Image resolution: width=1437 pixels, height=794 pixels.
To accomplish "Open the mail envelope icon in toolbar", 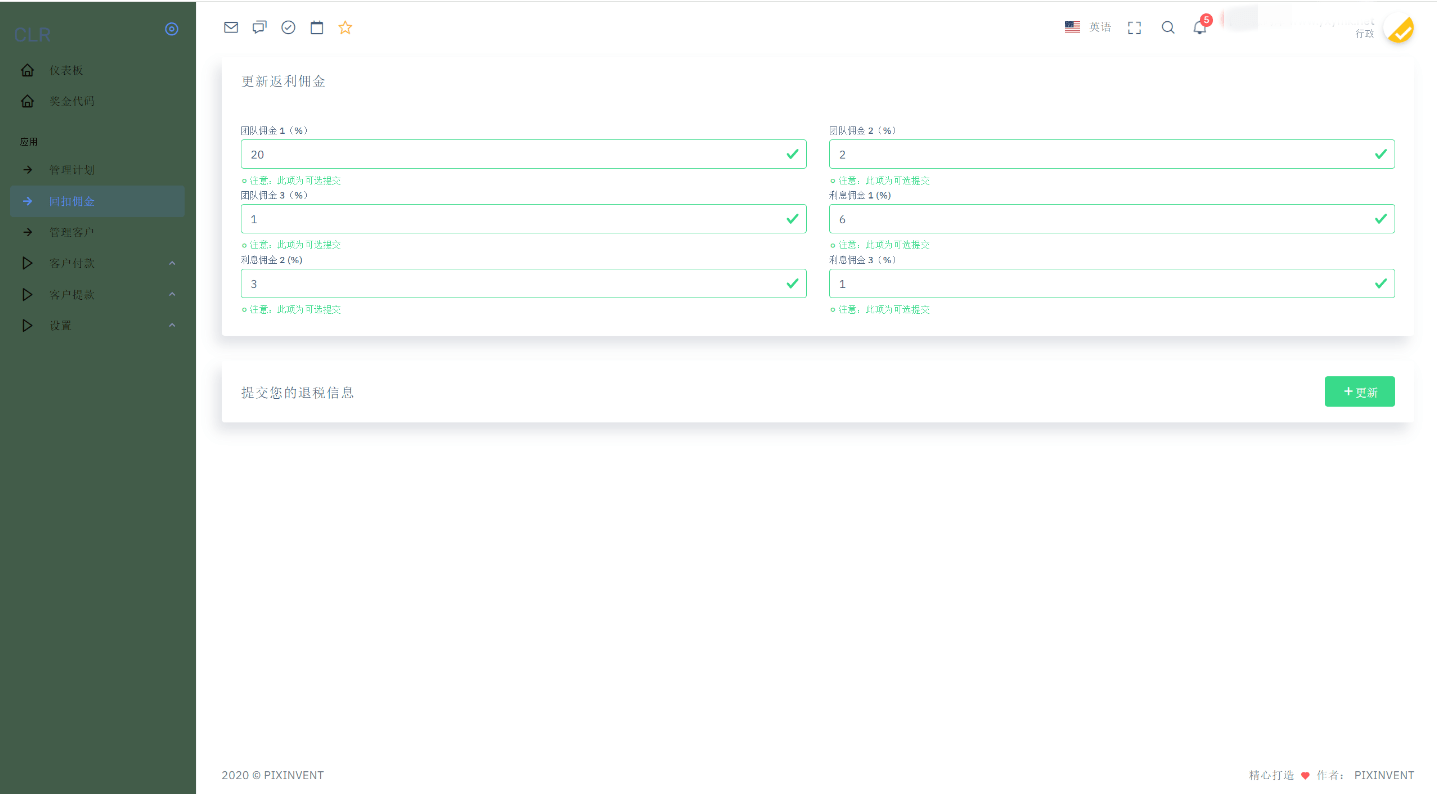I will (231, 28).
